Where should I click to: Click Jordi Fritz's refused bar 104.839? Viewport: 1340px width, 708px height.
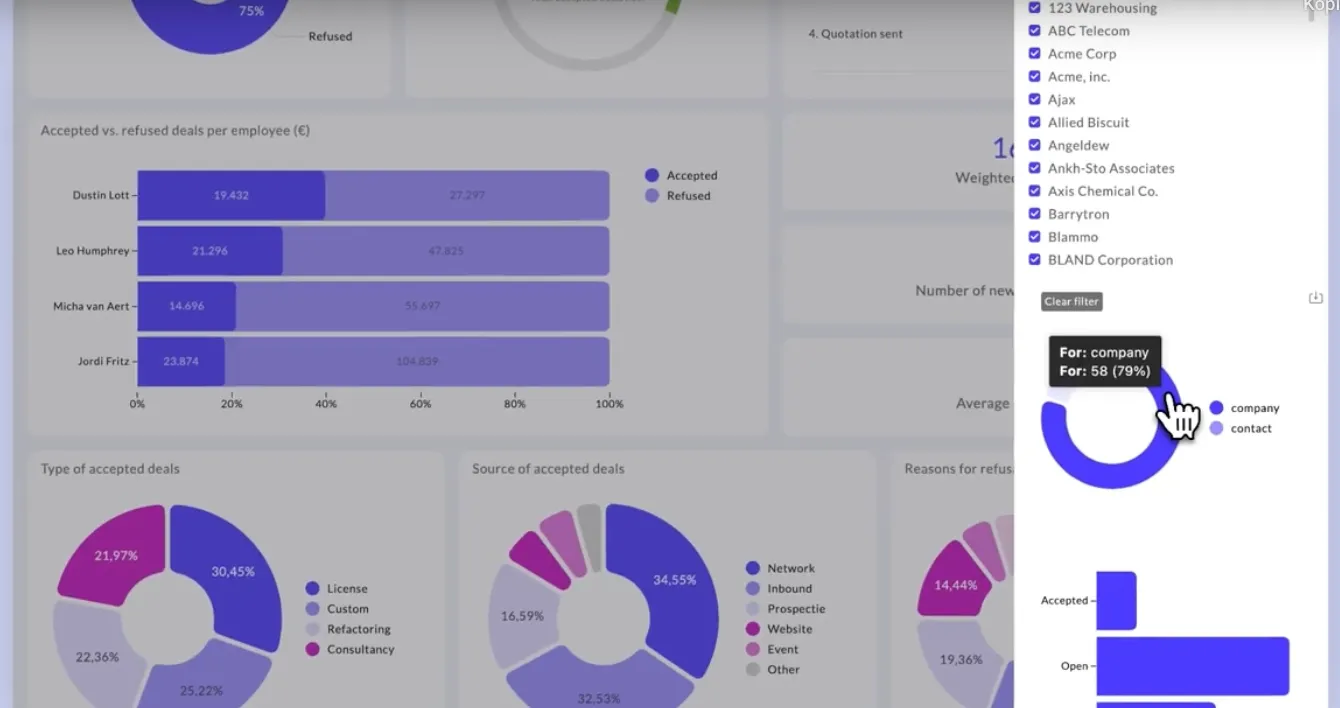417,361
